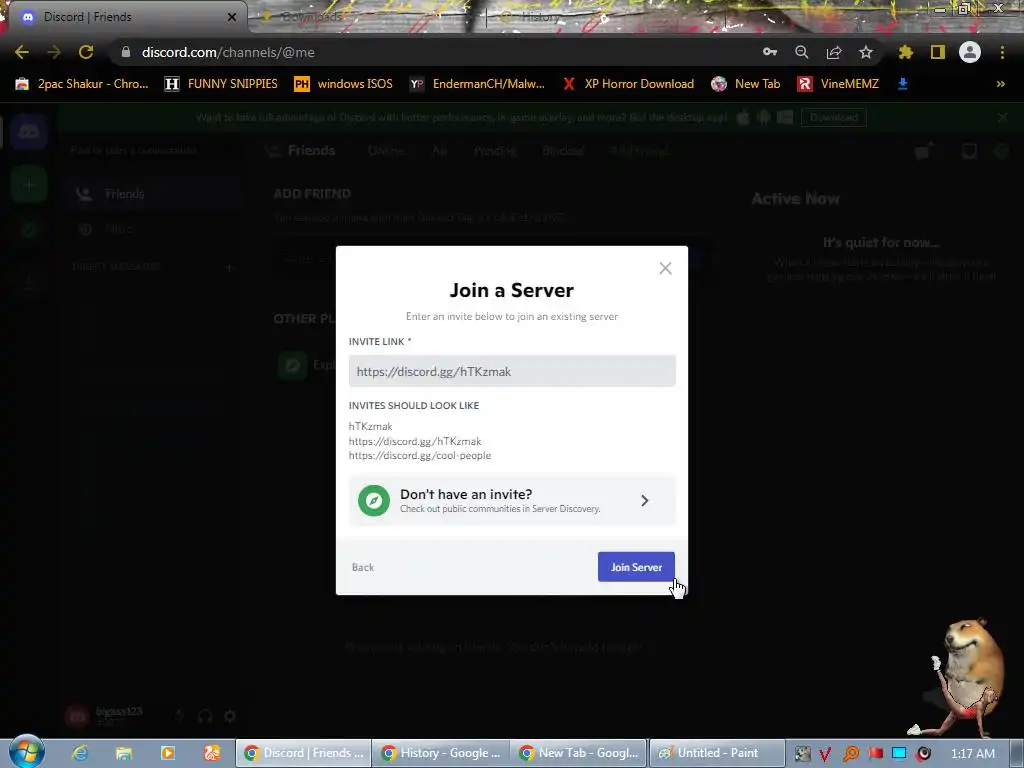The height and width of the screenshot is (768, 1024).
Task: Expand hidden bookmarks with double chevron
Action: pyautogui.click(x=1000, y=84)
